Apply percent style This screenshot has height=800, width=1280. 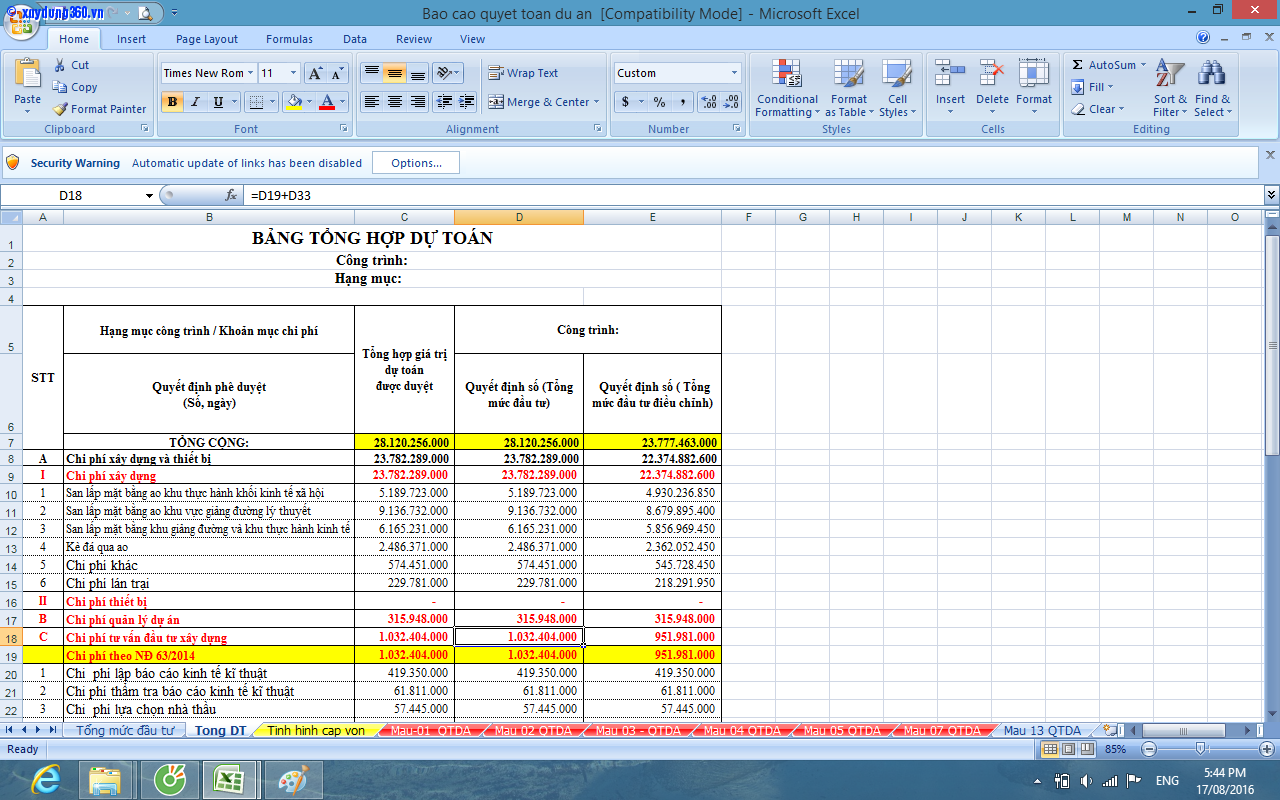coord(659,102)
